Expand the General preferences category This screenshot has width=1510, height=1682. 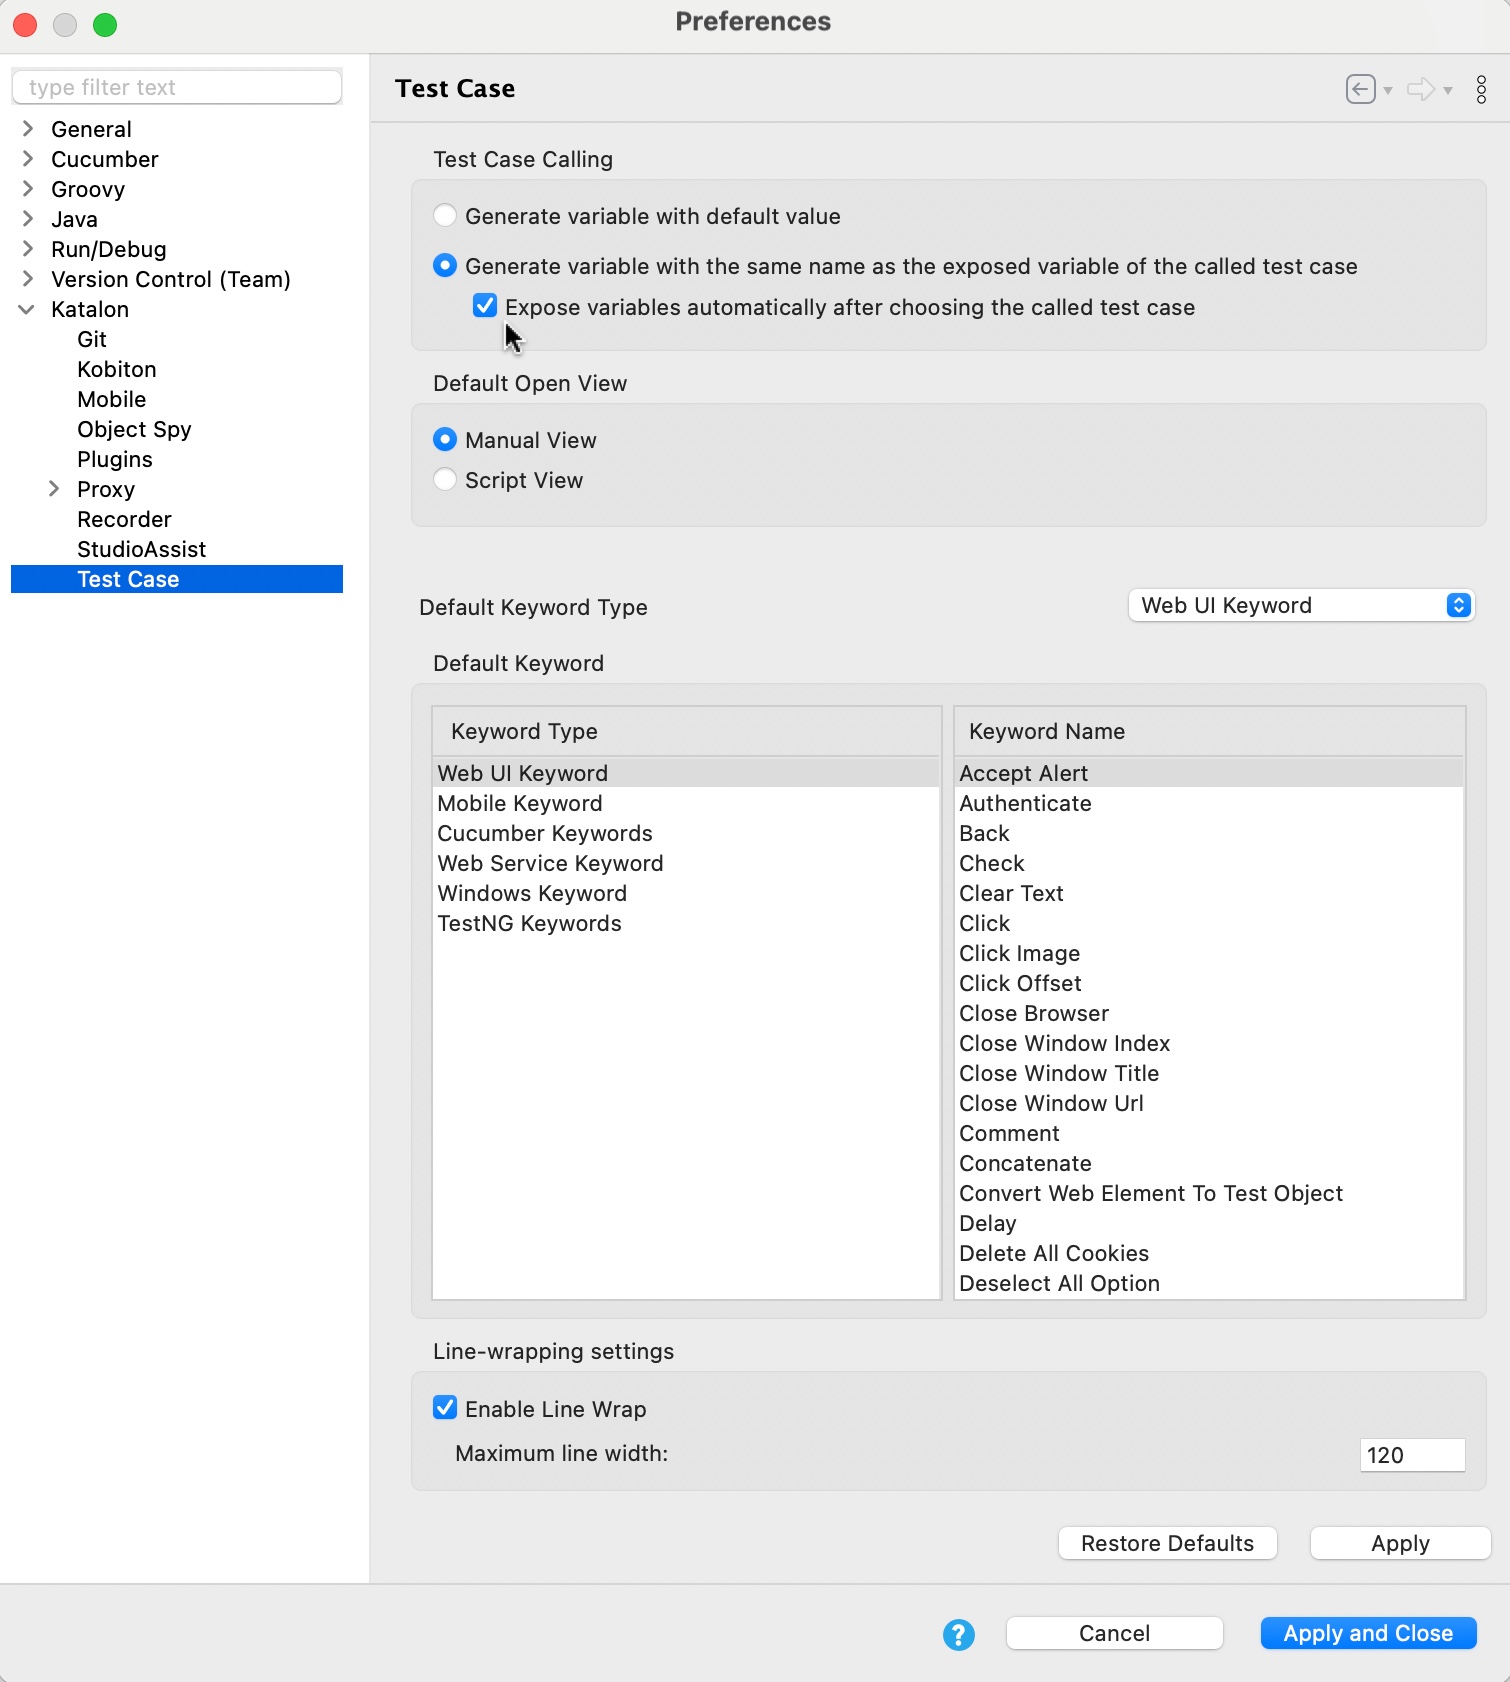coord(28,129)
